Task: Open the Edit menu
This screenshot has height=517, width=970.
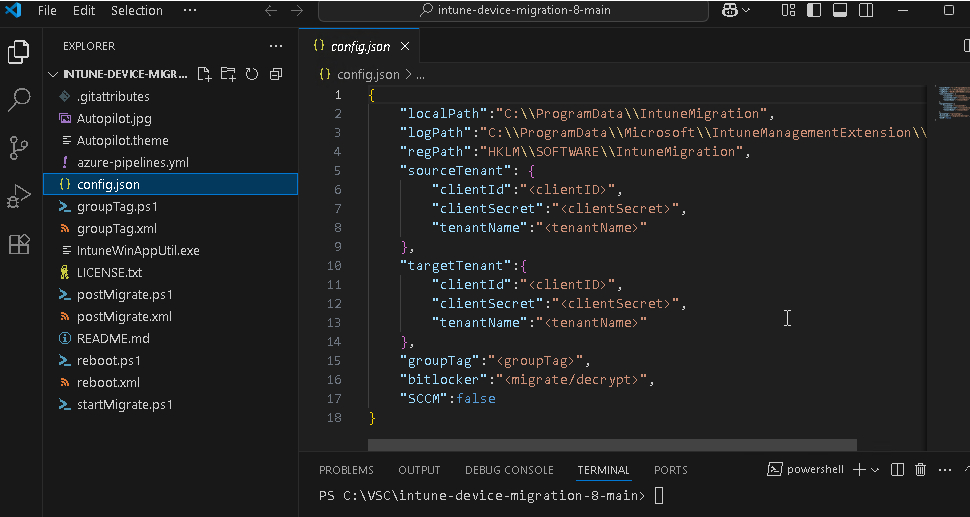Action: [84, 11]
